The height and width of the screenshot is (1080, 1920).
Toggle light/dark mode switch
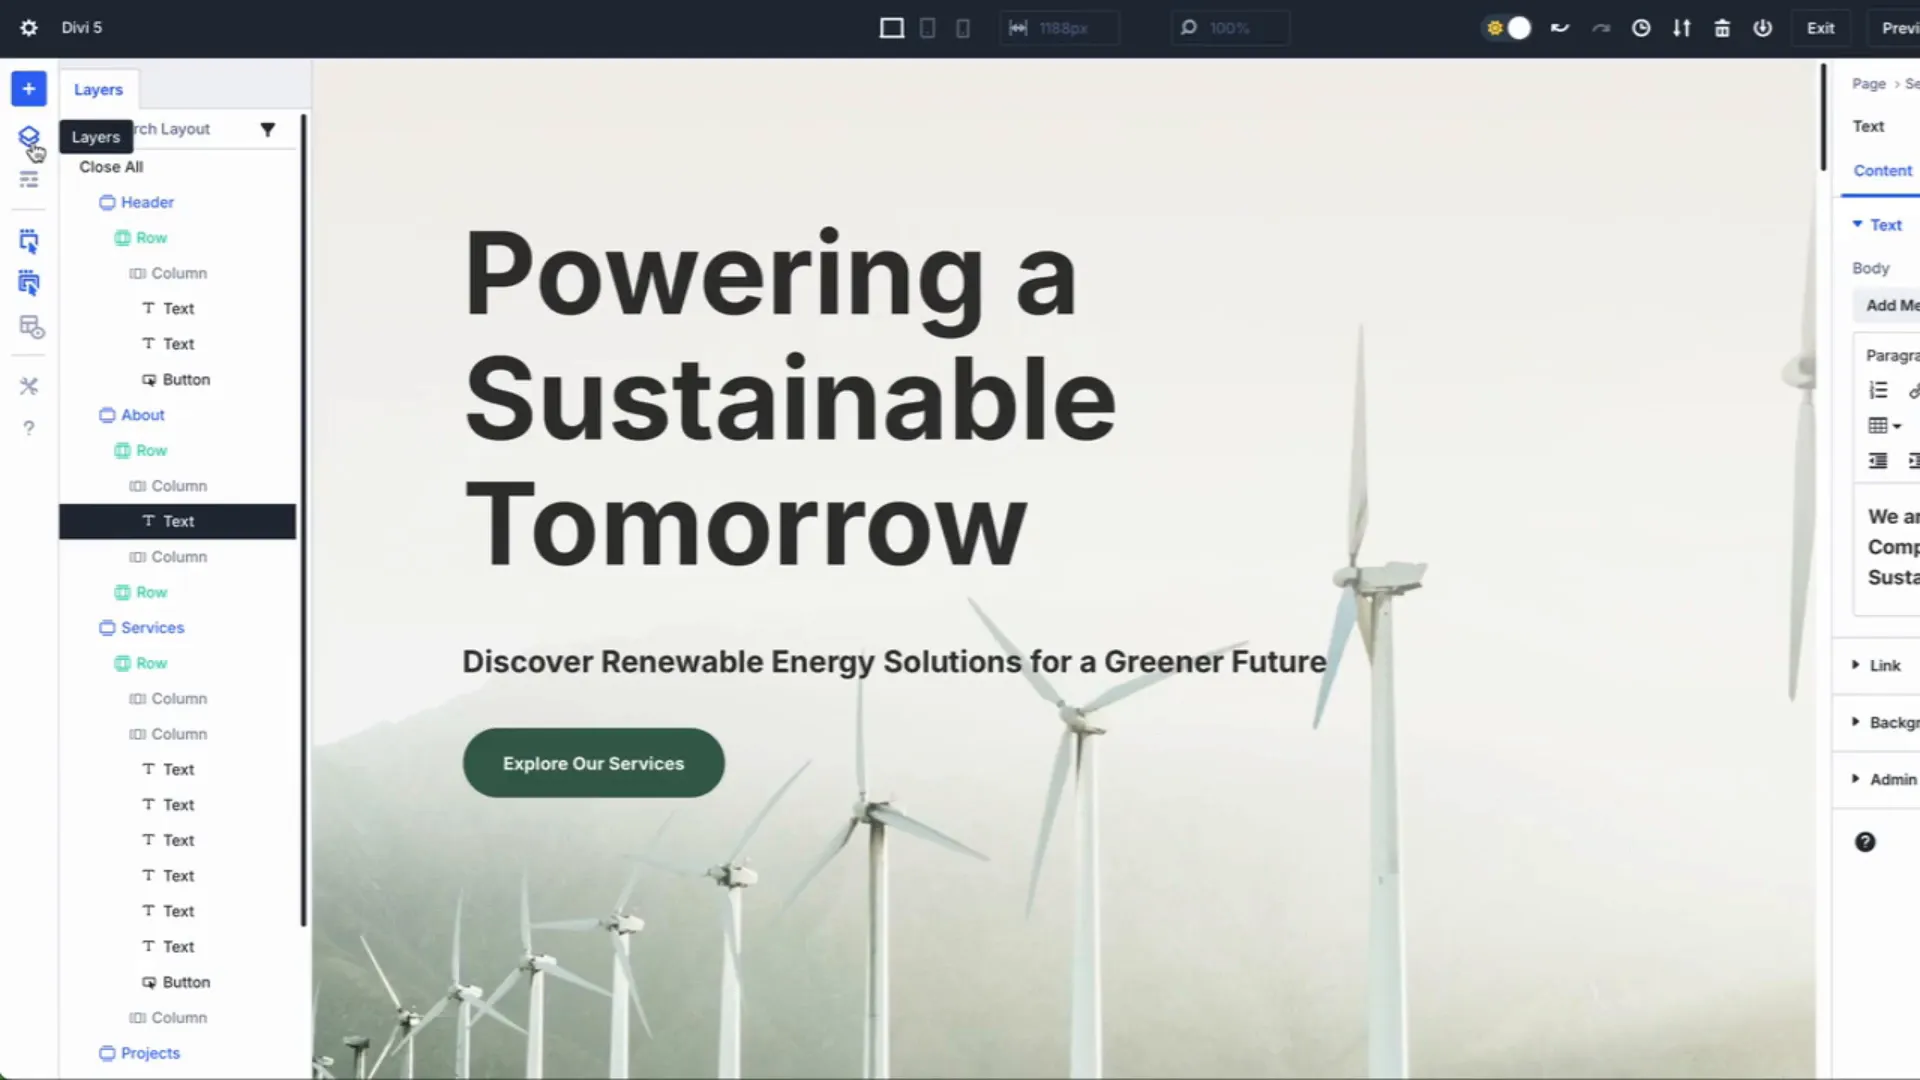pyautogui.click(x=1508, y=28)
